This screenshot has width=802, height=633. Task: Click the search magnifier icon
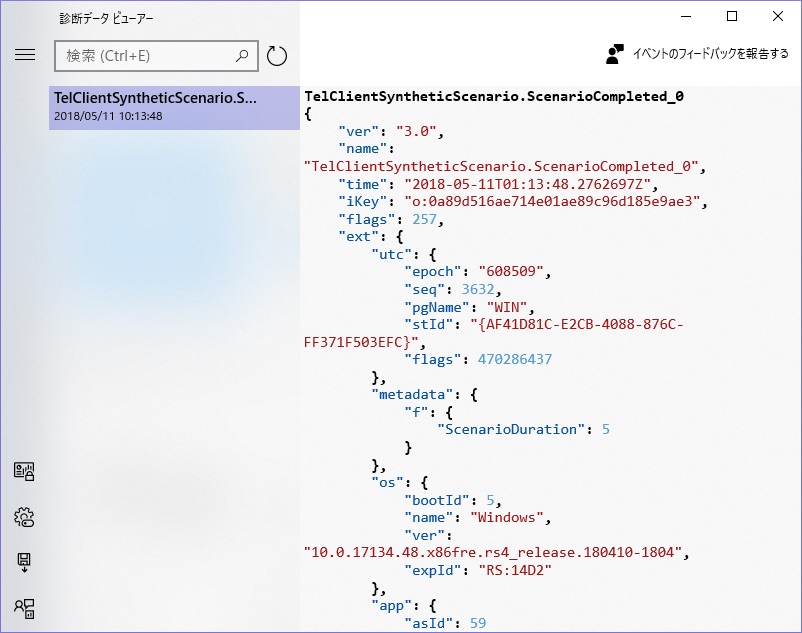(242, 55)
